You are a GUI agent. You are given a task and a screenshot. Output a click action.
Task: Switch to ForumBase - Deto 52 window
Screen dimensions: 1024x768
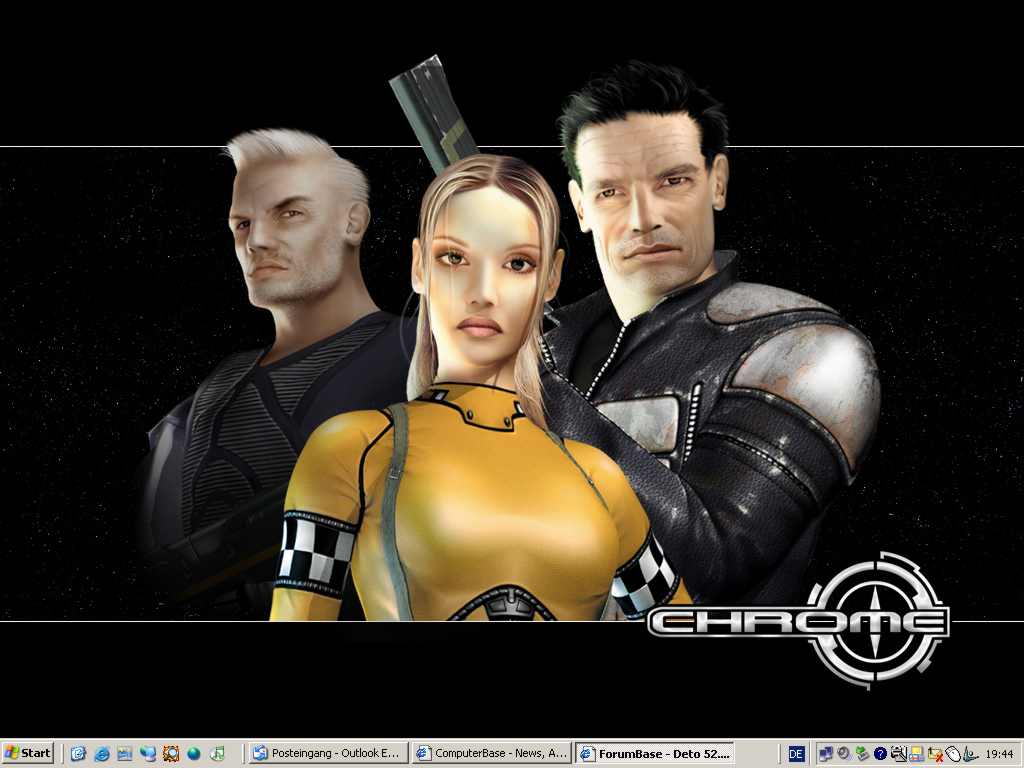point(655,753)
